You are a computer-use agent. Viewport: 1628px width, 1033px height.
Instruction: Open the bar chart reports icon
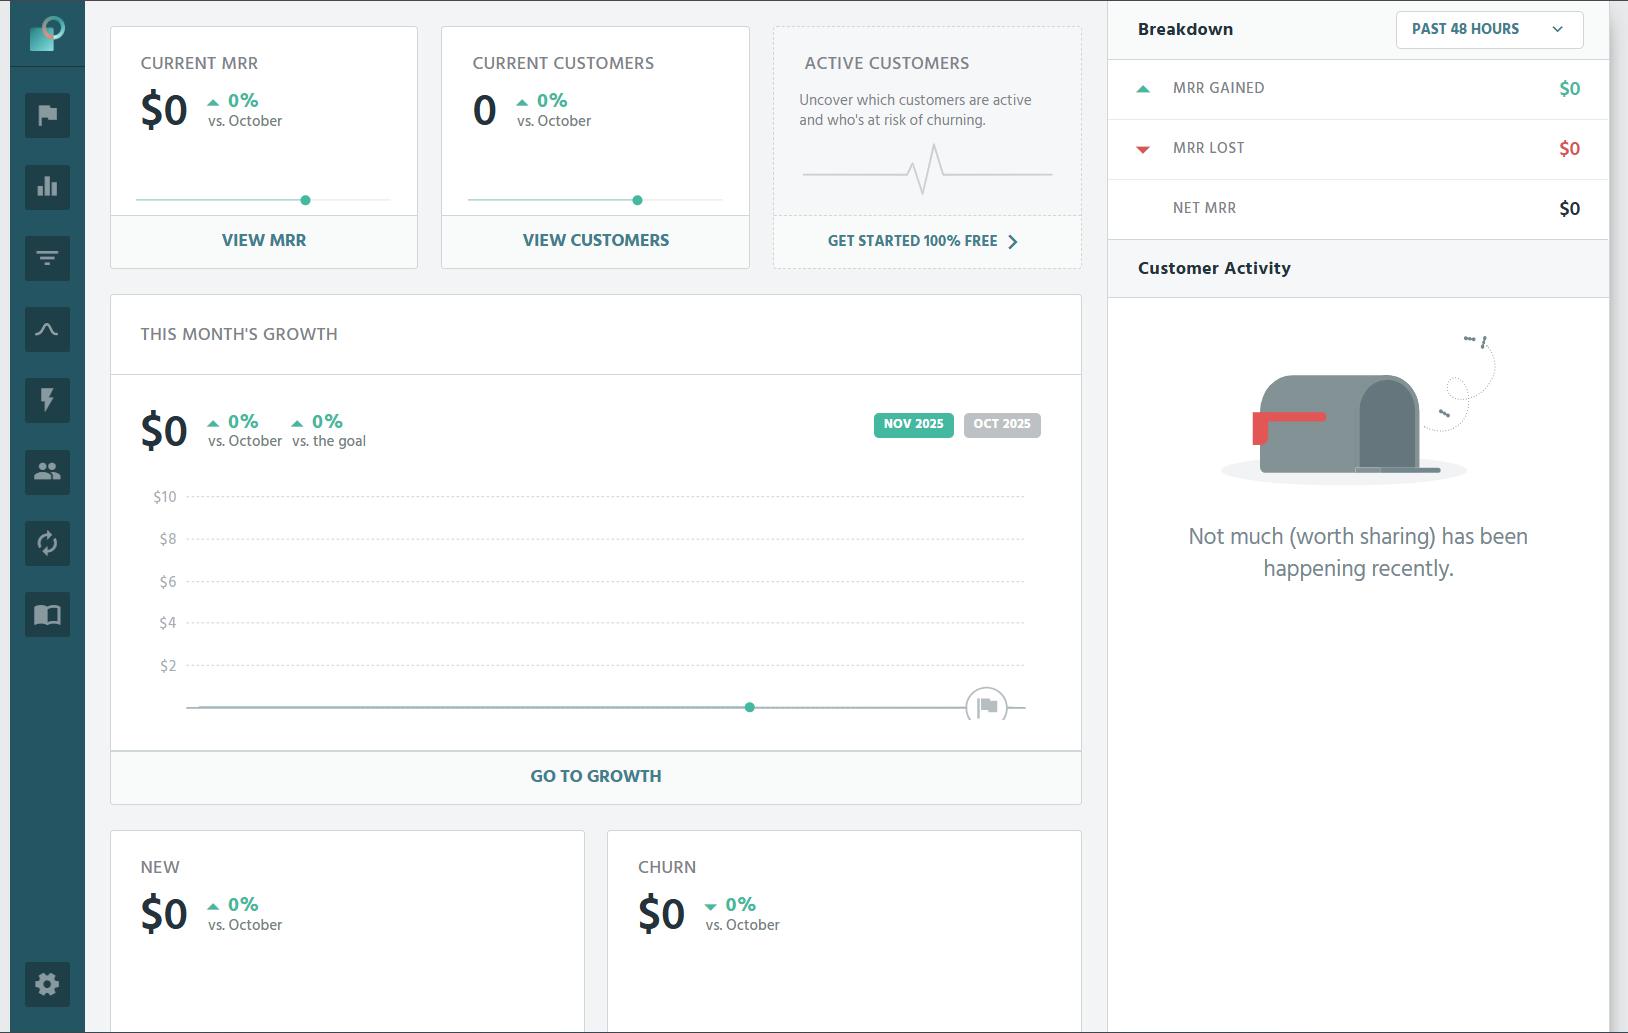pyautogui.click(x=46, y=187)
